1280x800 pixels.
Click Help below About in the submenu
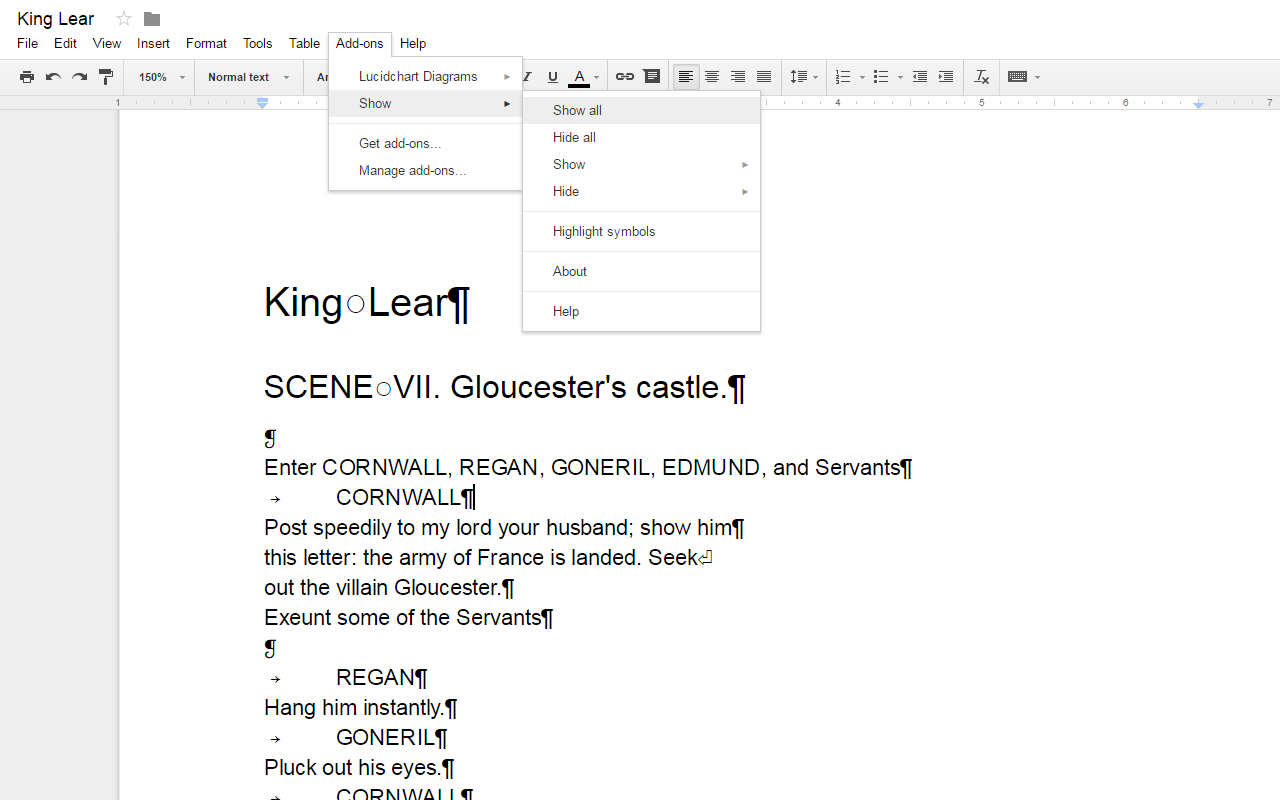click(641, 311)
